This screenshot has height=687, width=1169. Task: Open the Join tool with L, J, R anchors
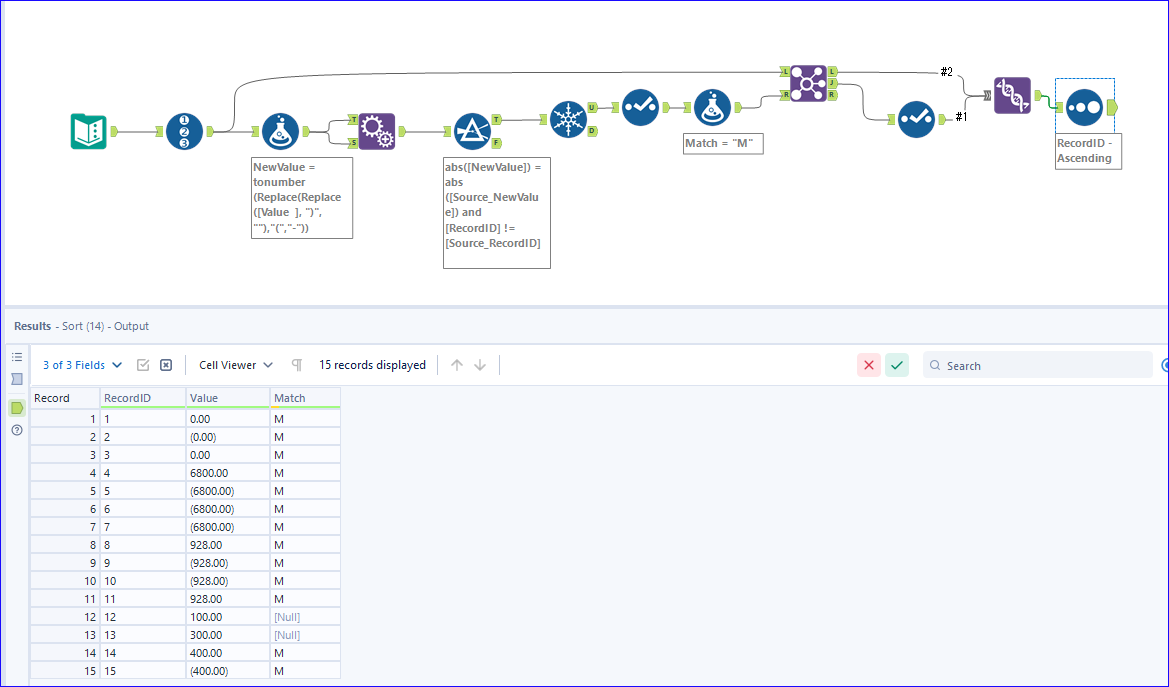(810, 82)
